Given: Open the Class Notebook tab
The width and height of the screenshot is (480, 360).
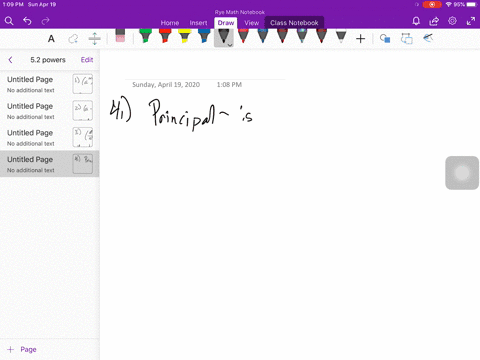Looking at the screenshot, I should 294,23.
